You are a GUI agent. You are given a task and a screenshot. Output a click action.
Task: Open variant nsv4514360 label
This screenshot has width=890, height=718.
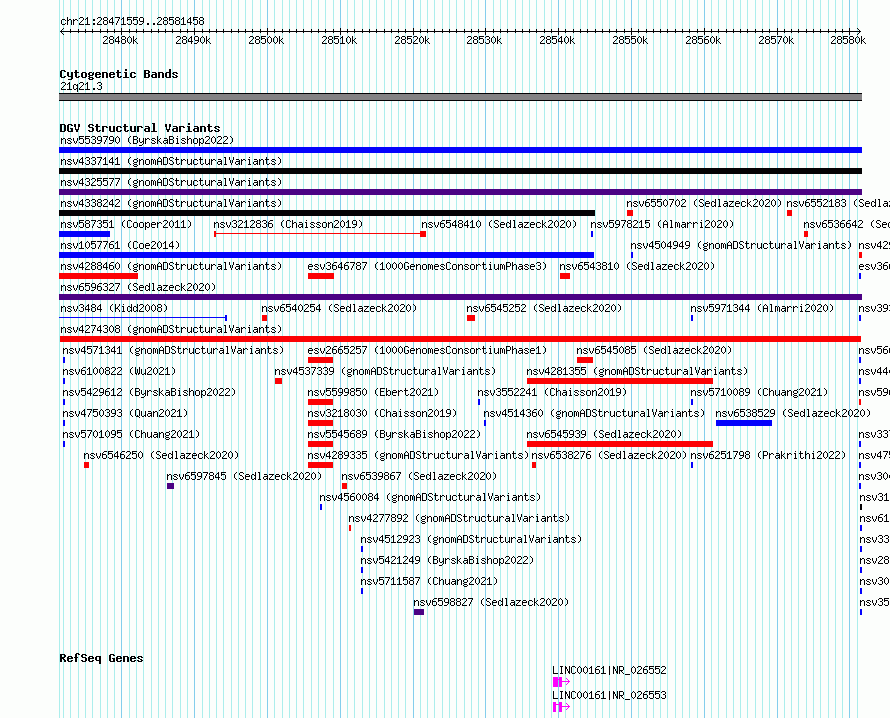594,413
